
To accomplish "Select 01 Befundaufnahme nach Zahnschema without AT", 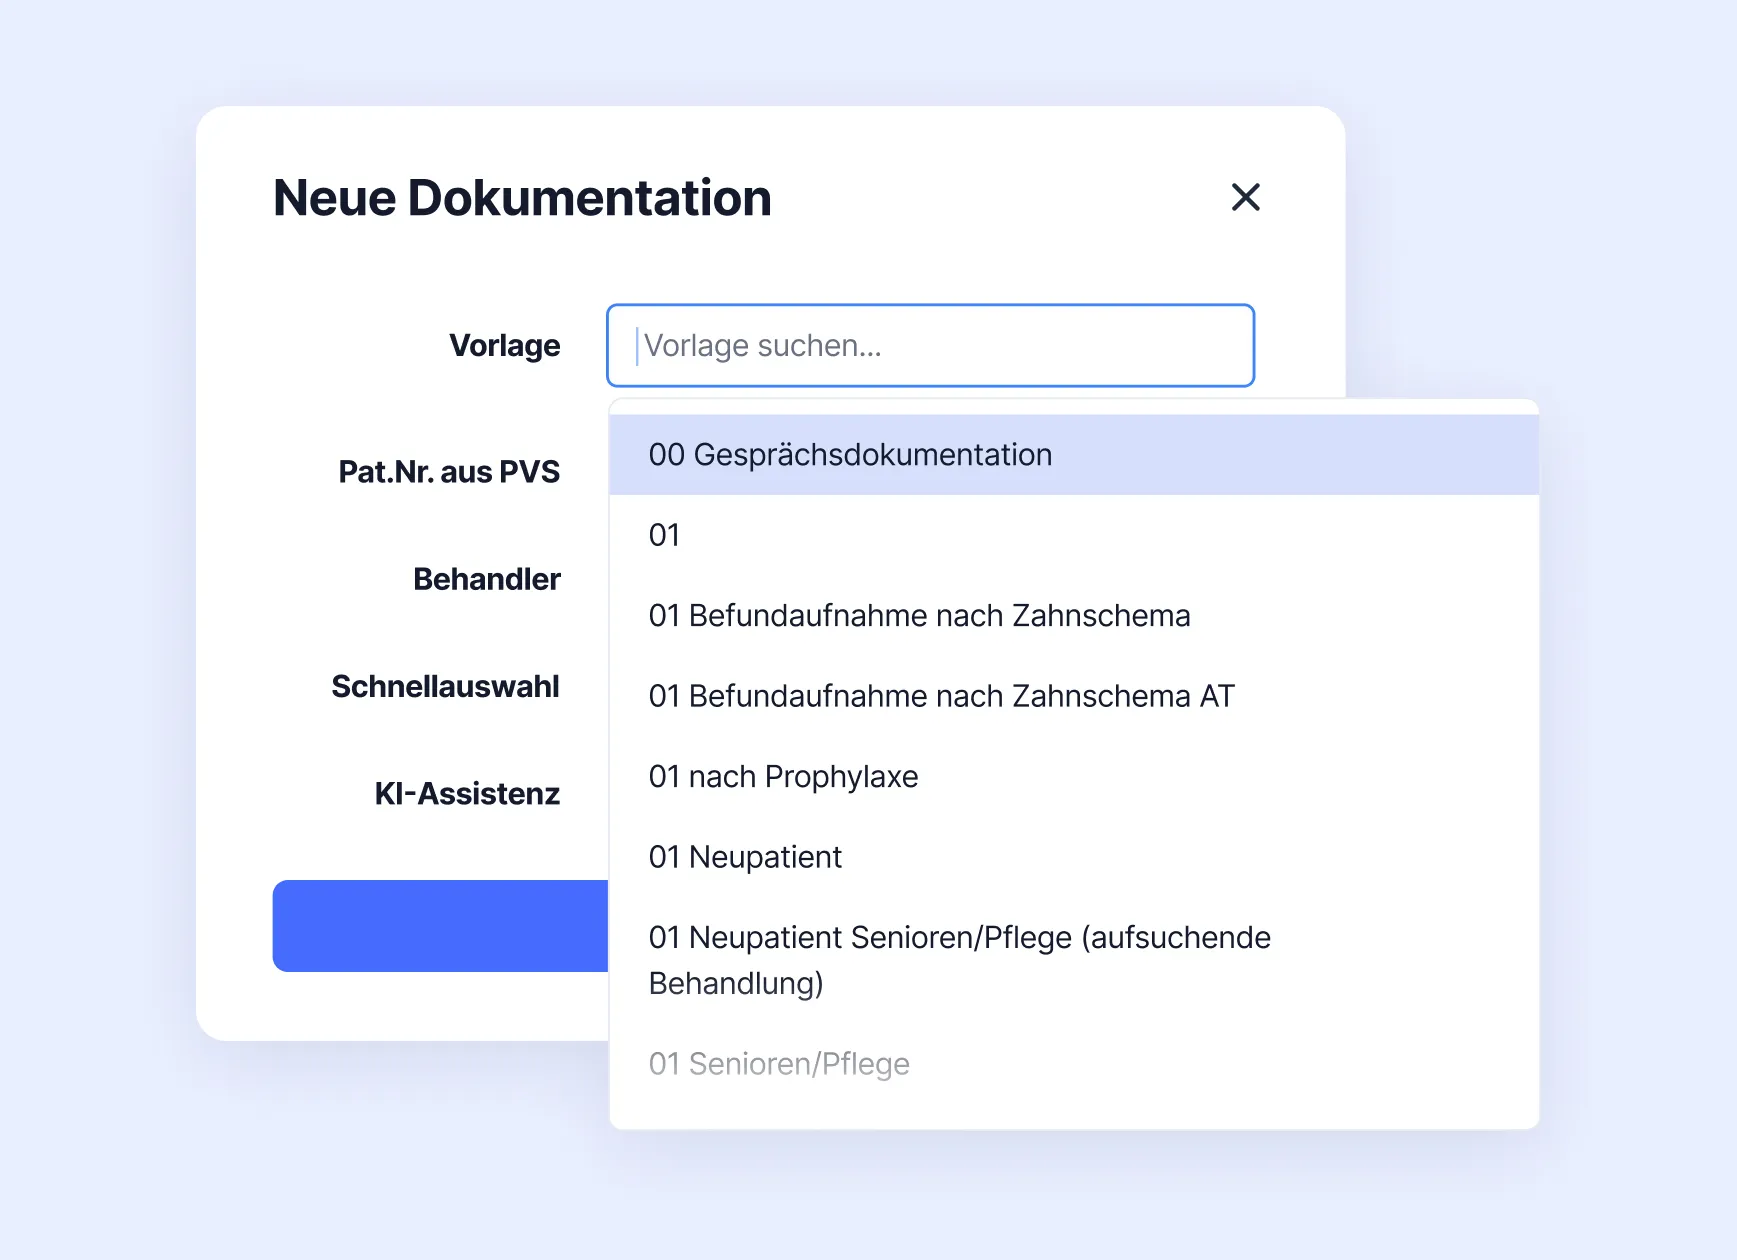I will click(919, 616).
